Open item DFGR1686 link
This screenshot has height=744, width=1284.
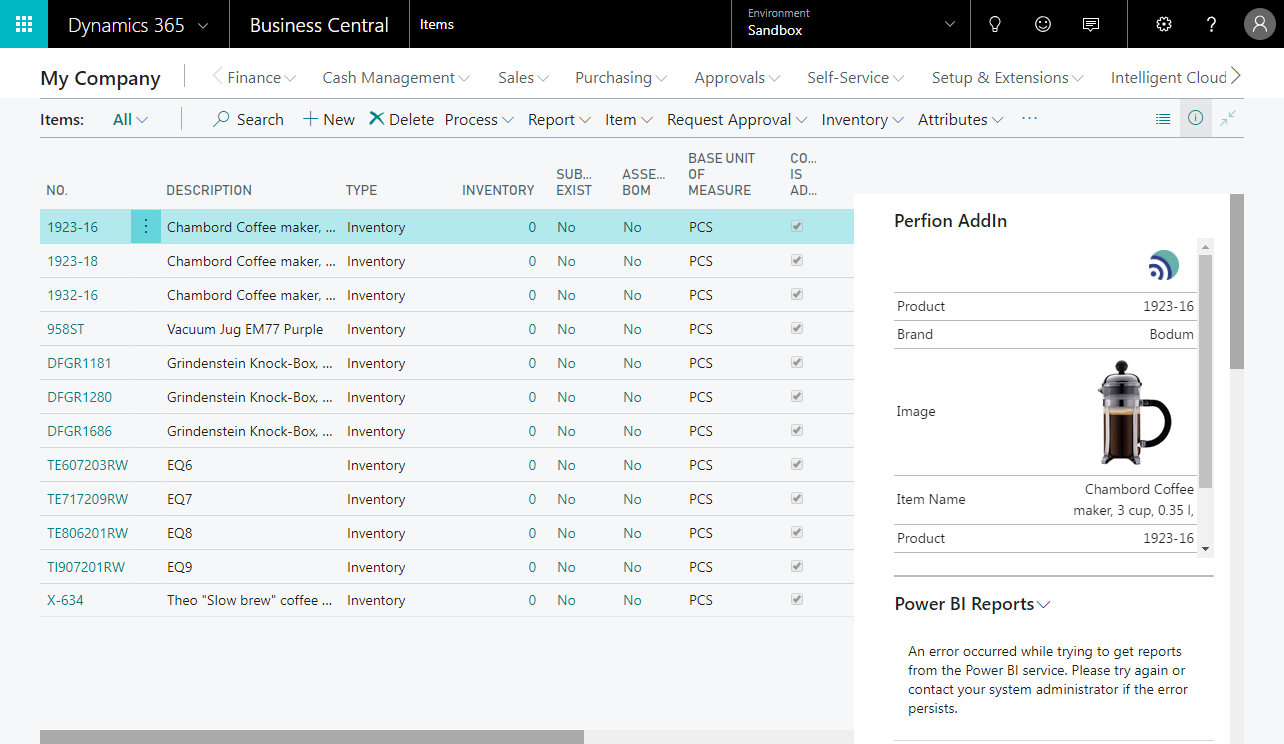pyautogui.click(x=79, y=431)
